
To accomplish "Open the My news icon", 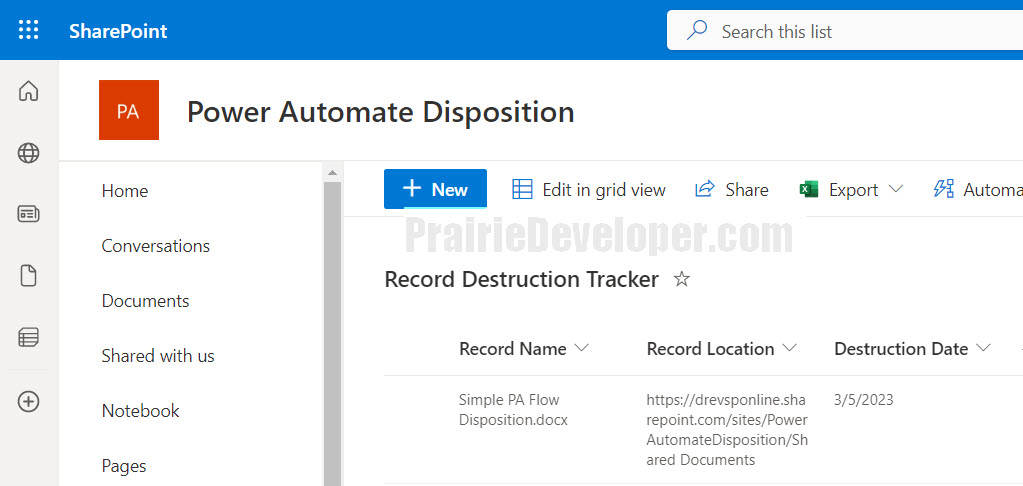I will [x=28, y=214].
